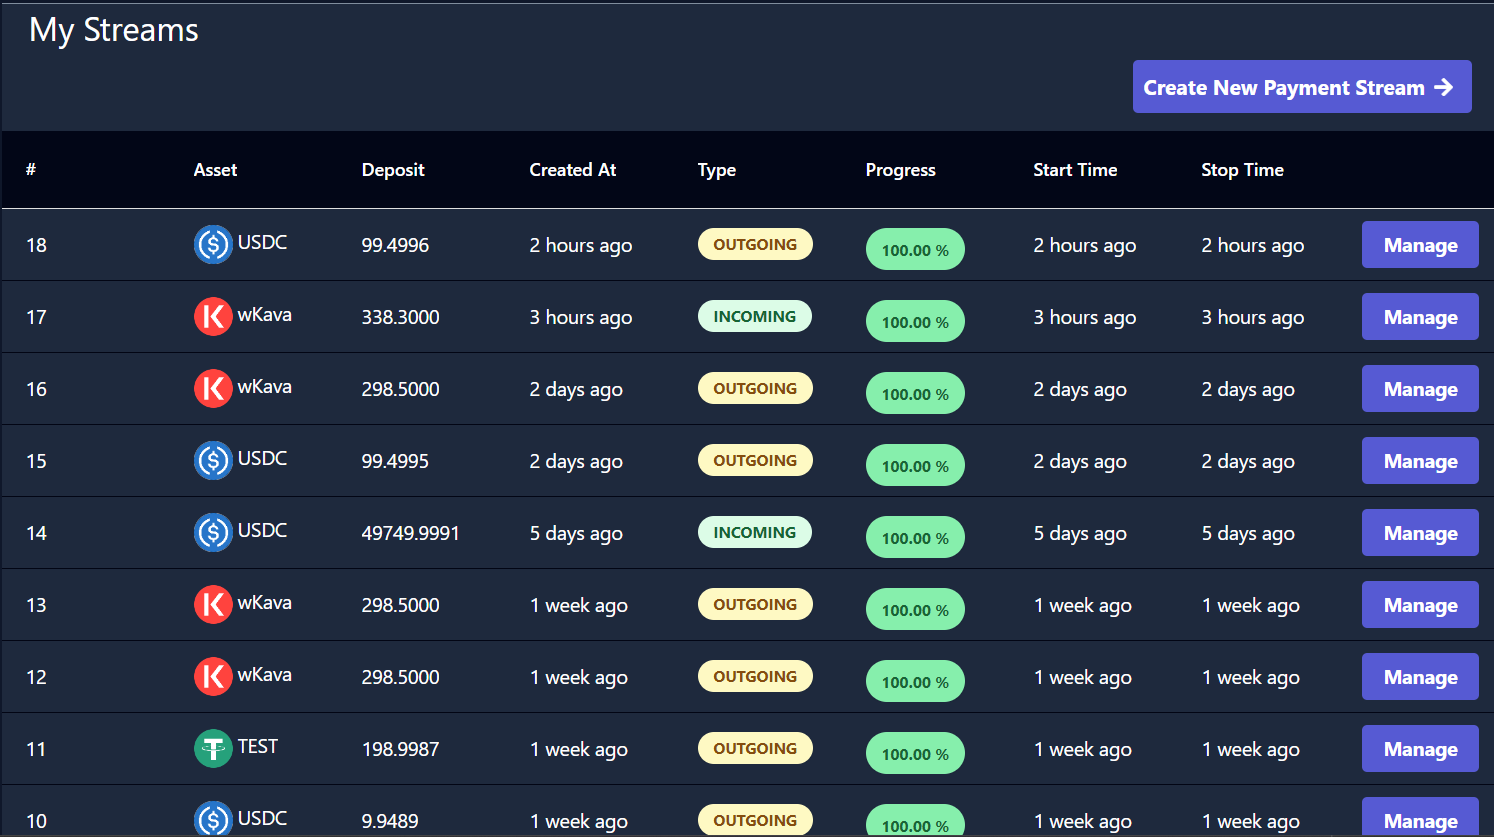Select the wKava token icon in row 17
Viewport: 1494px width, 837px height.
[212, 316]
